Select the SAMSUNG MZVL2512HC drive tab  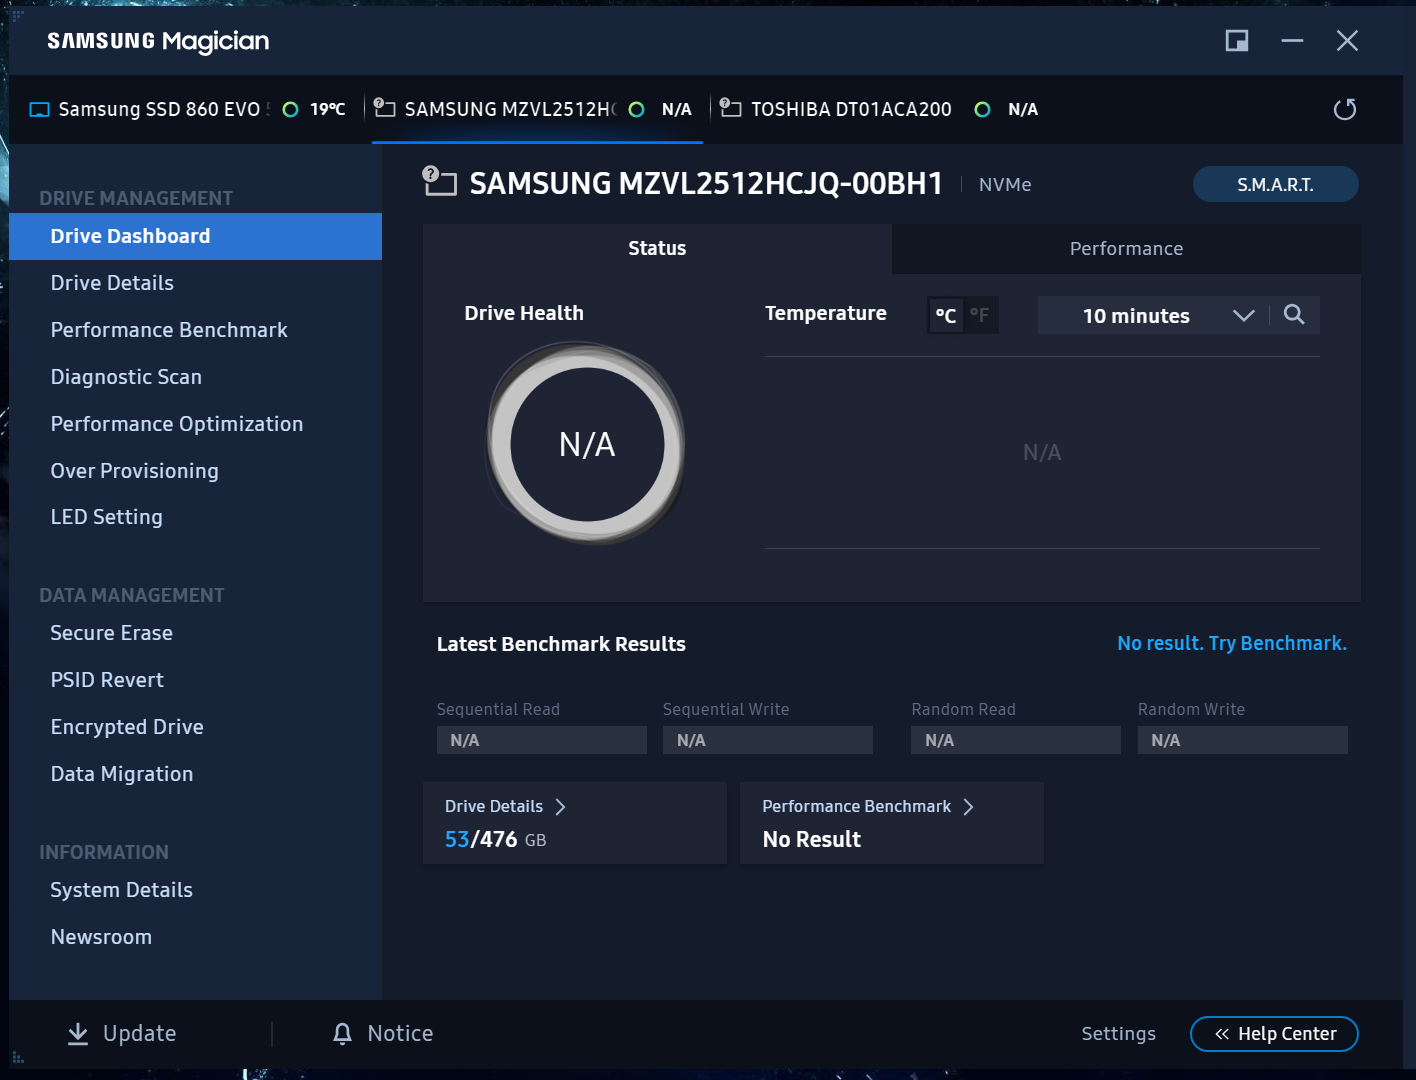click(537, 109)
